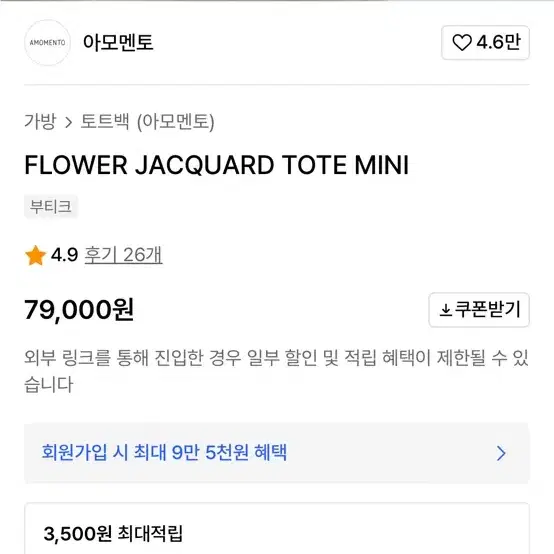This screenshot has width=554, height=554.
Task: Open the 아모멘토 brand name link
Action: 118,43
